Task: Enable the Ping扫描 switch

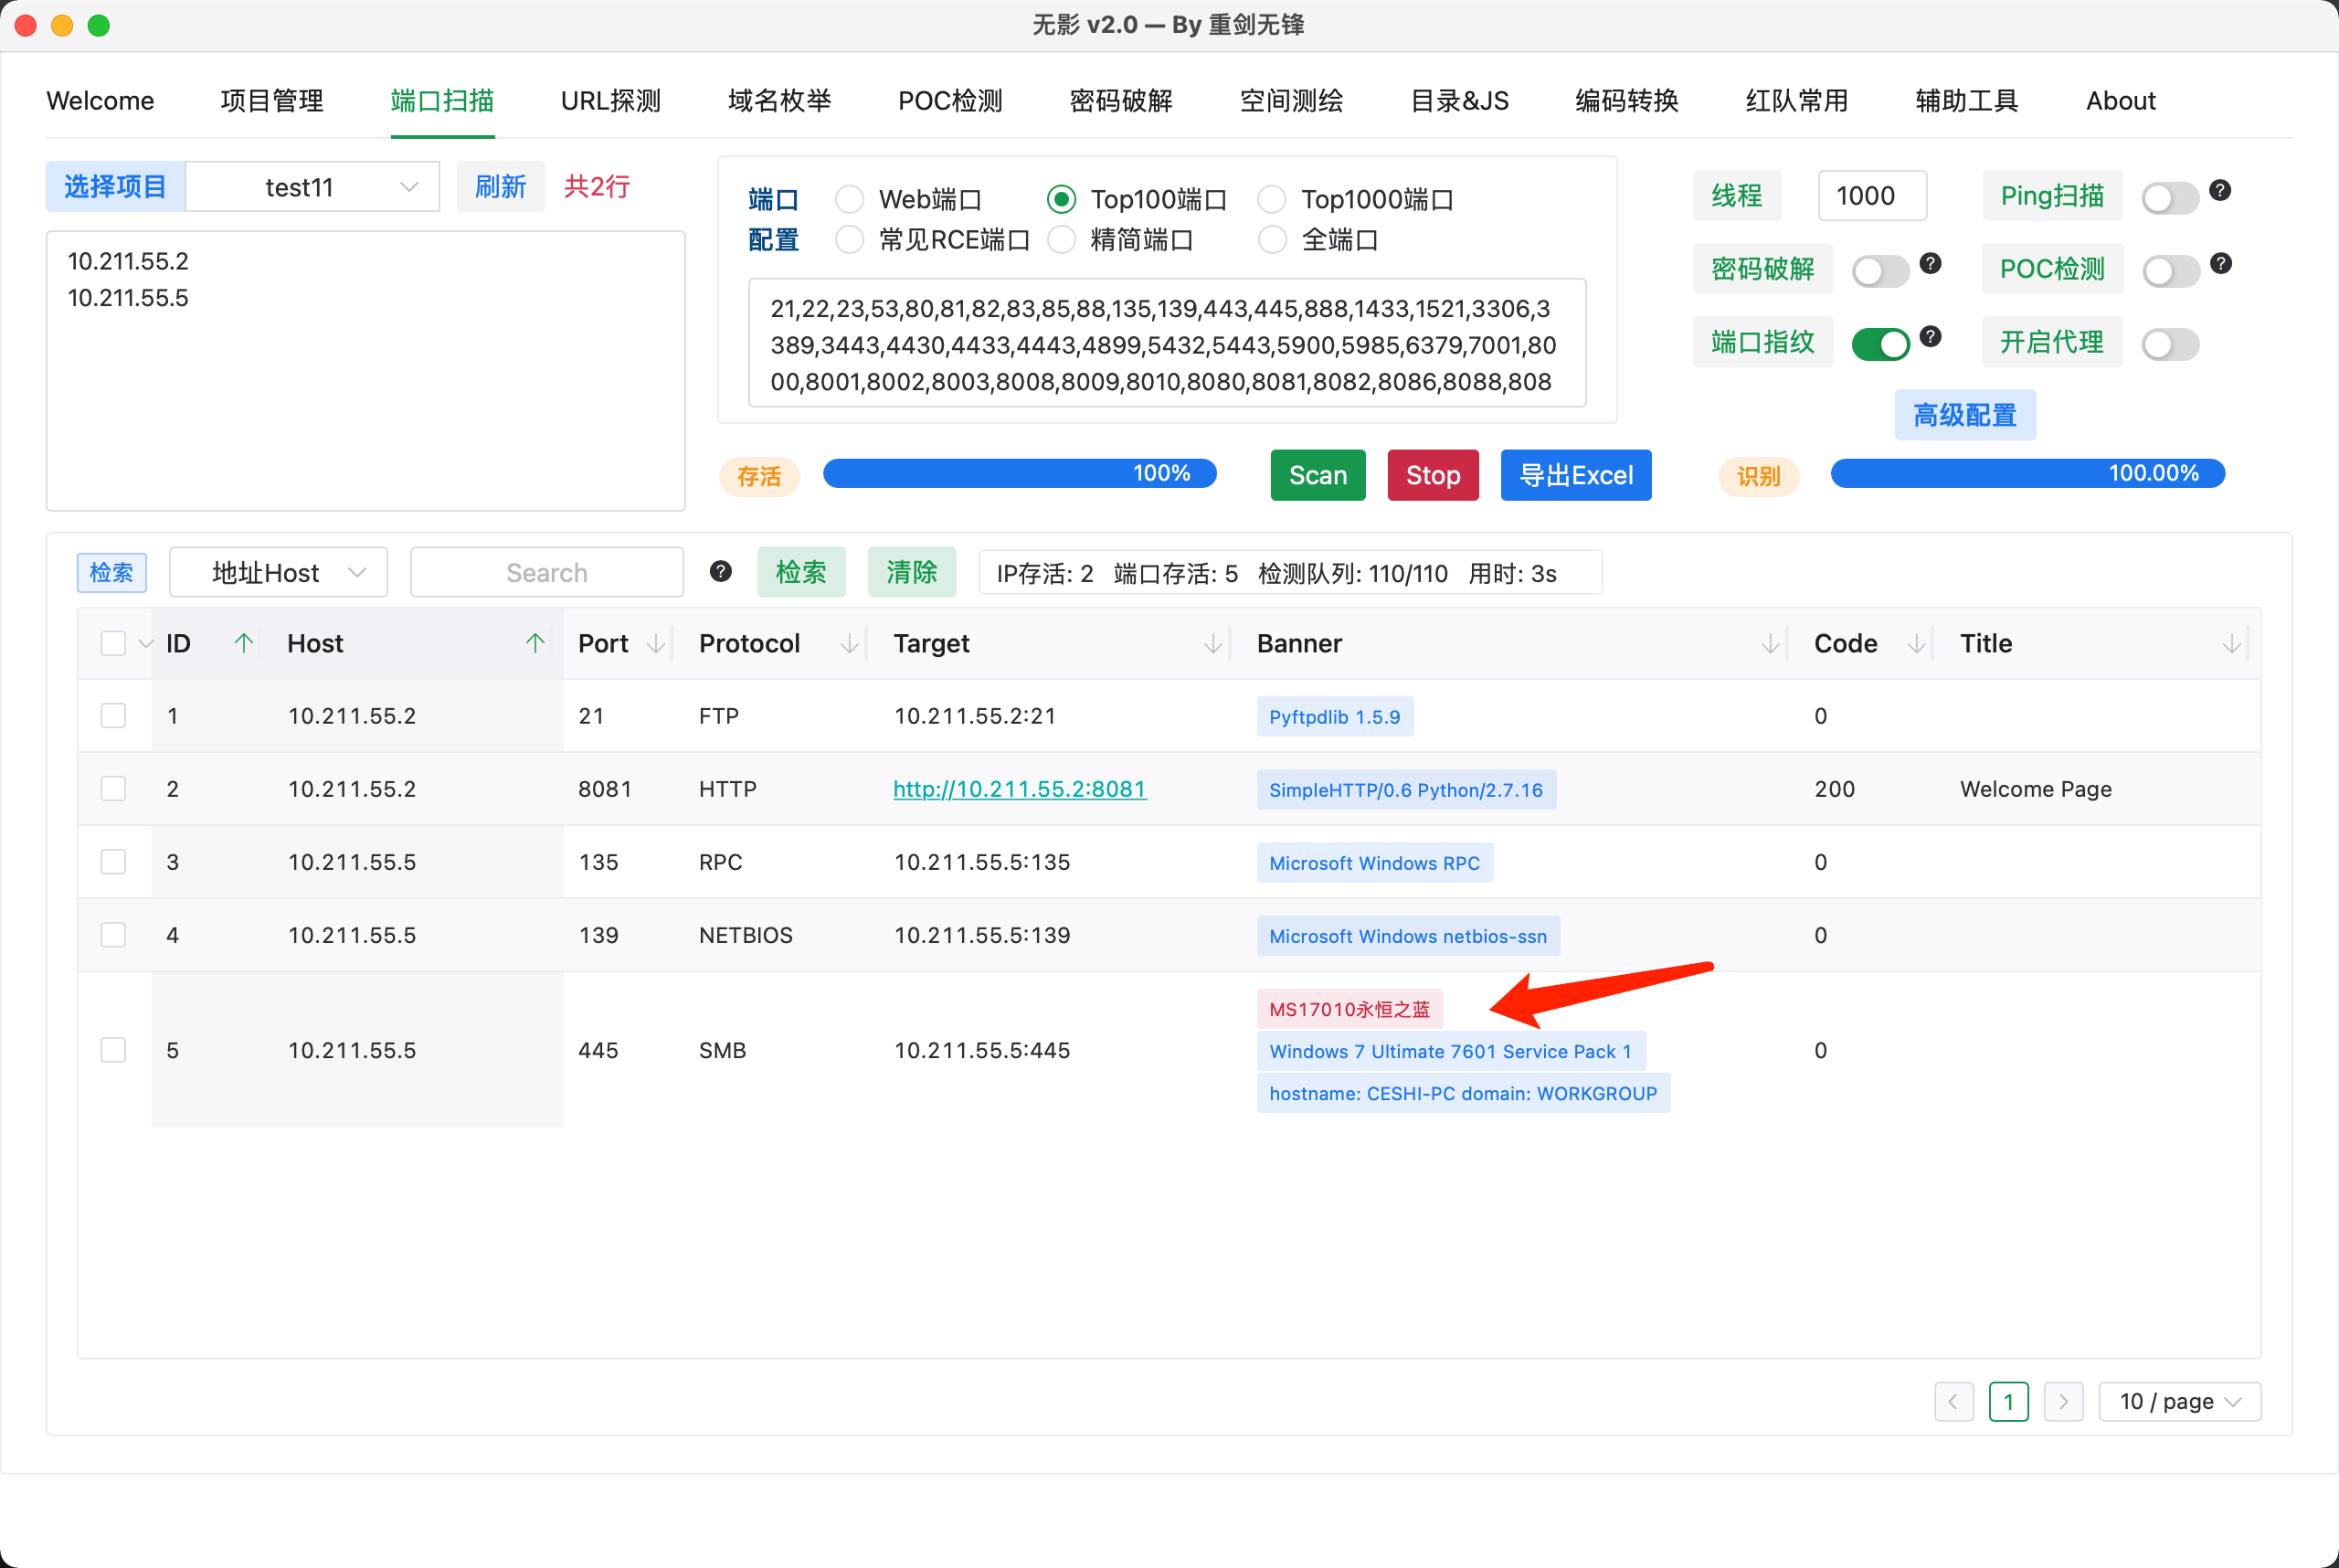Action: (2169, 197)
